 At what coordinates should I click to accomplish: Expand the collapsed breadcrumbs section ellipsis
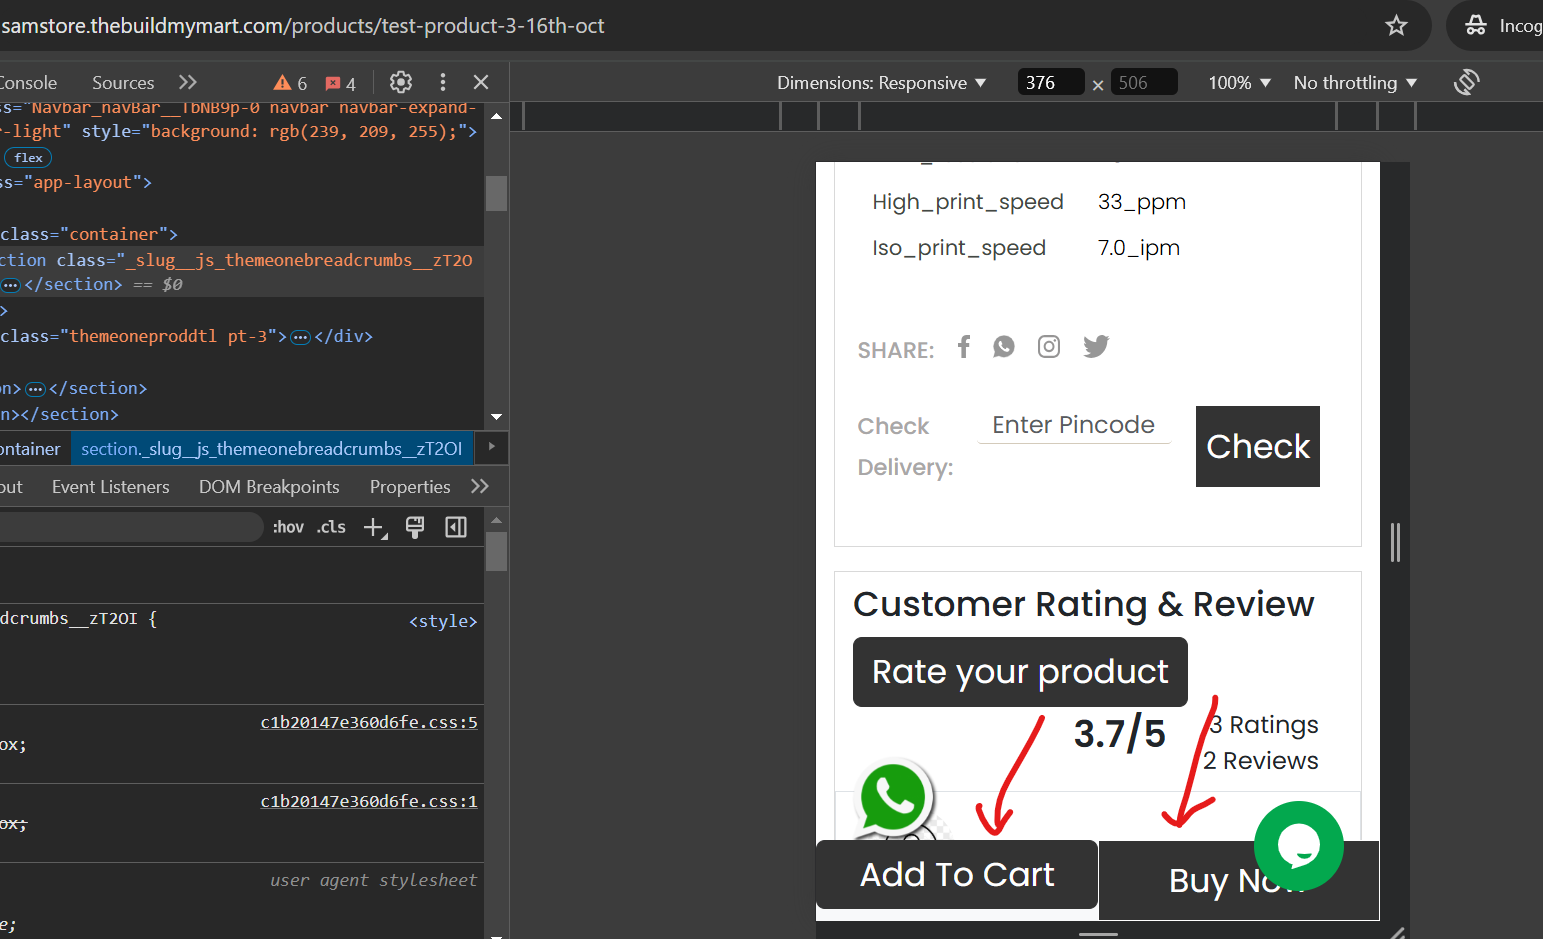(11, 285)
